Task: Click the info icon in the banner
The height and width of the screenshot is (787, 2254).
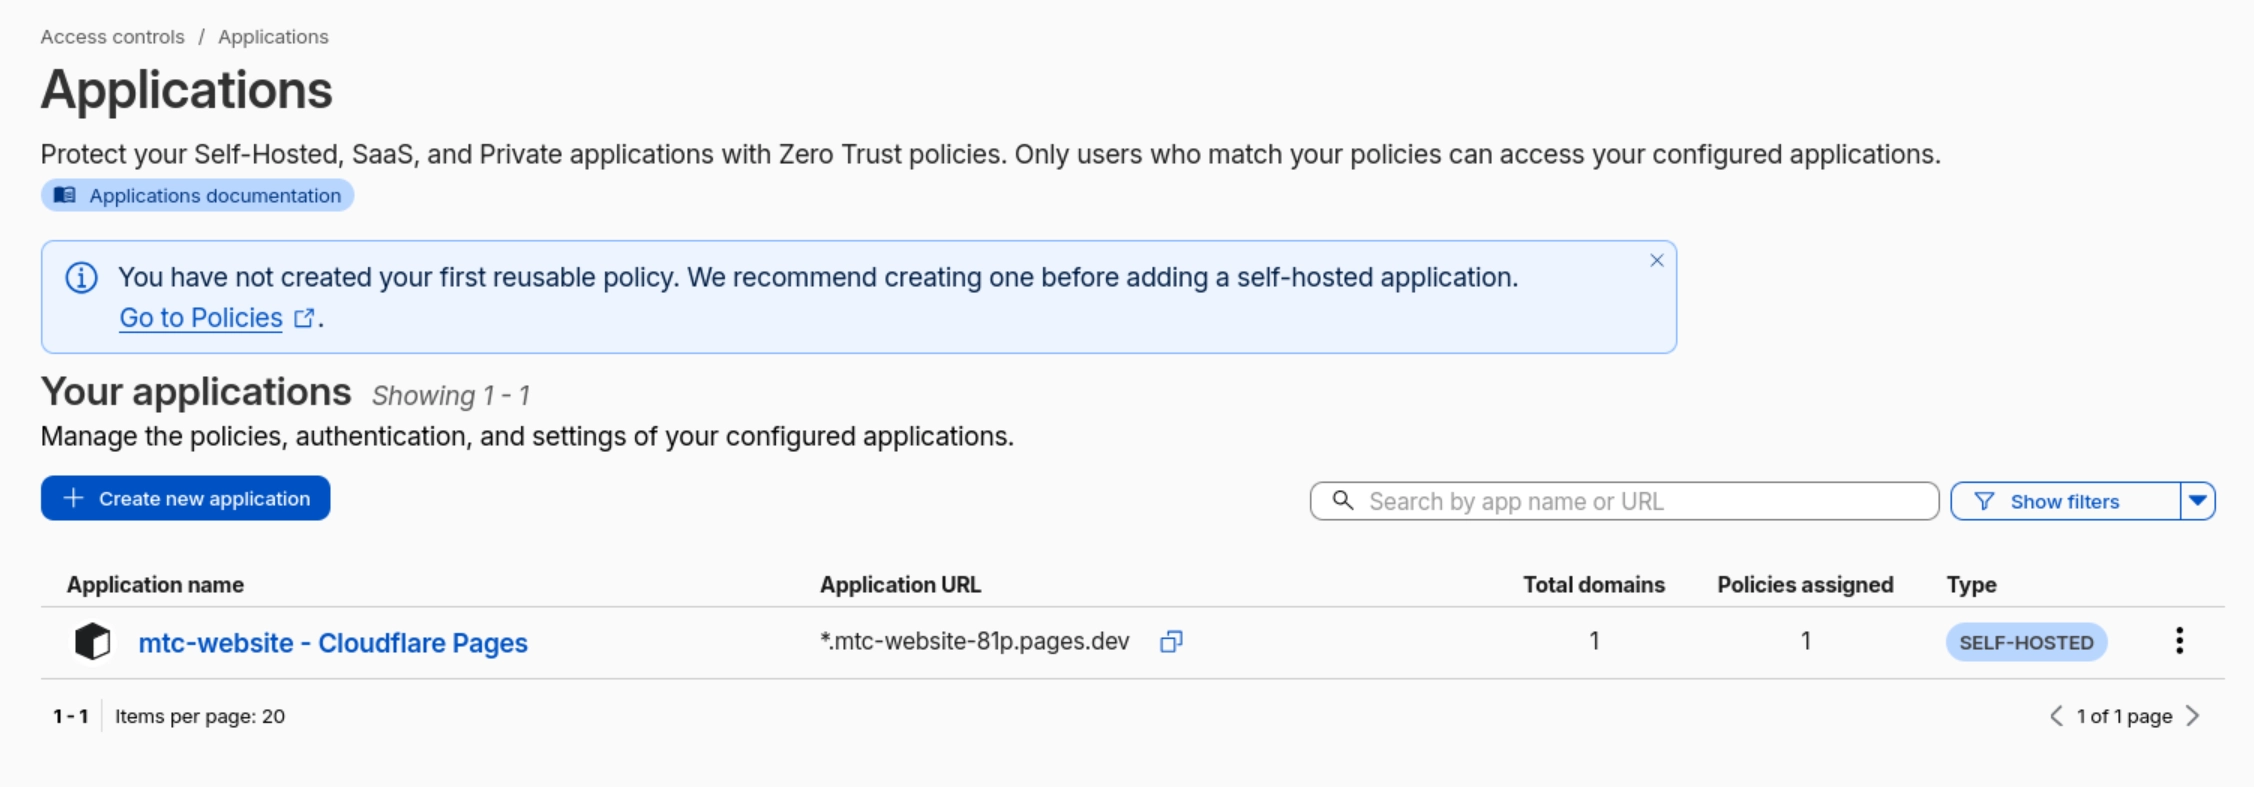Action: [x=82, y=277]
